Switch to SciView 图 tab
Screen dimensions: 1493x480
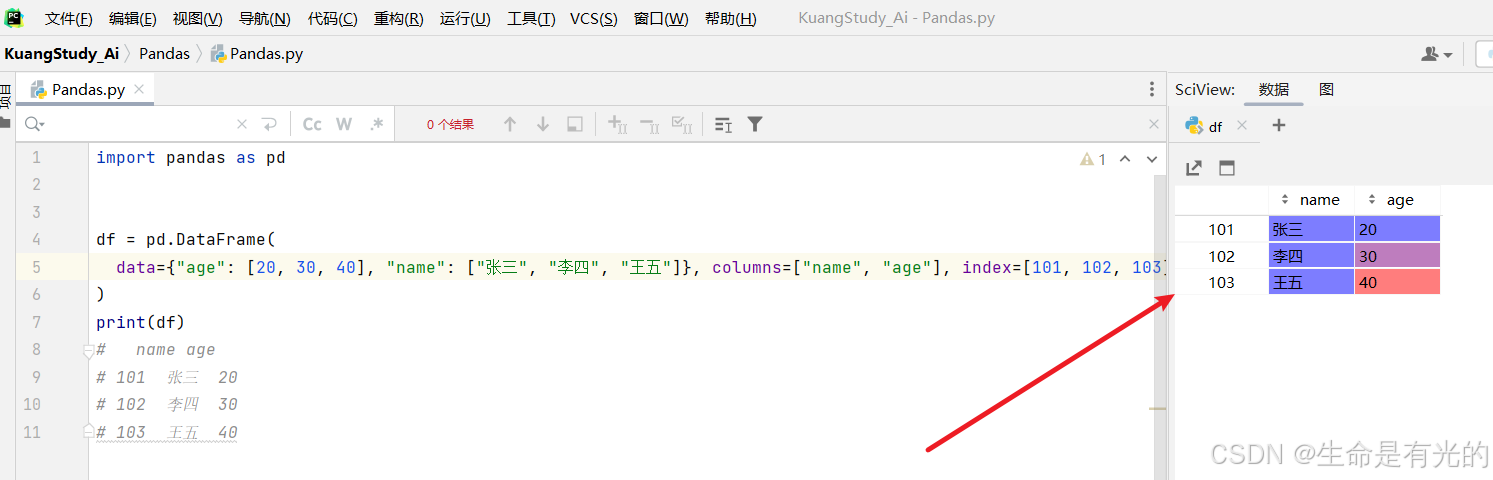coord(1326,89)
